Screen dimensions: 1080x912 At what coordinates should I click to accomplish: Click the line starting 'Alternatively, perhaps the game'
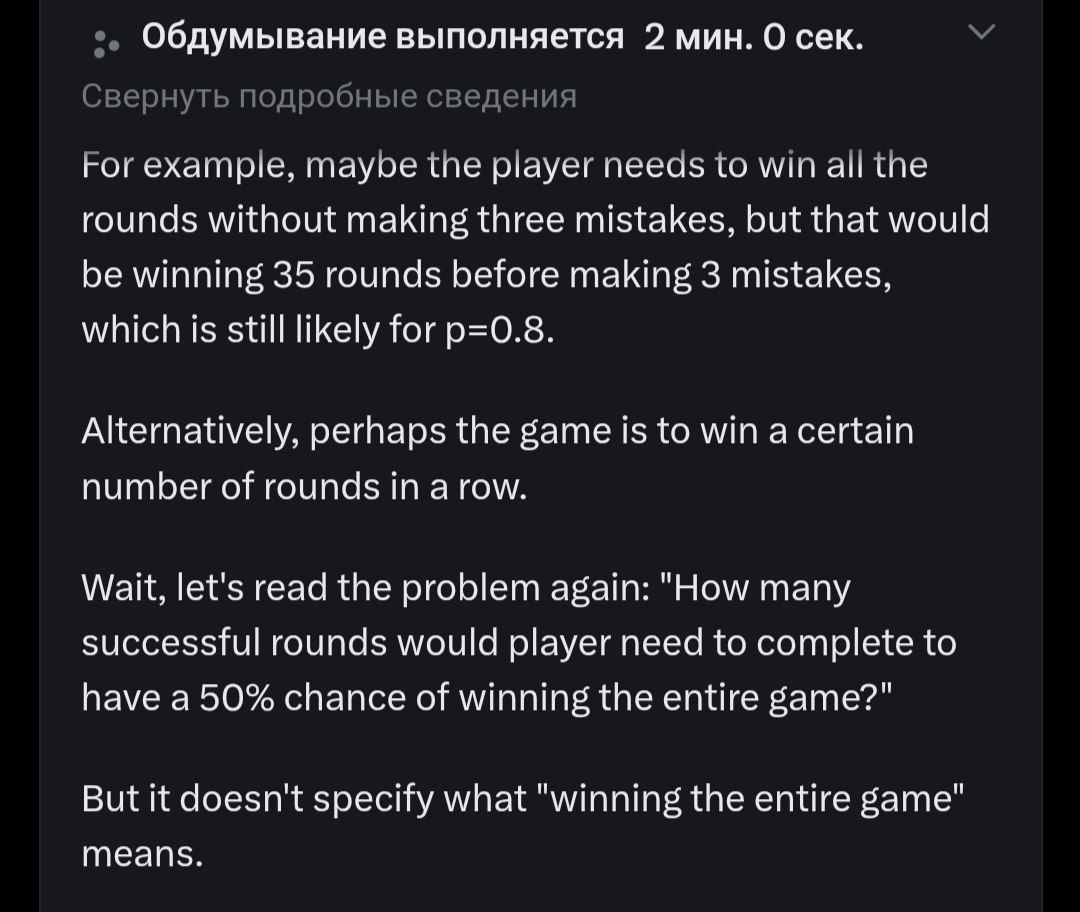[x=497, y=432]
